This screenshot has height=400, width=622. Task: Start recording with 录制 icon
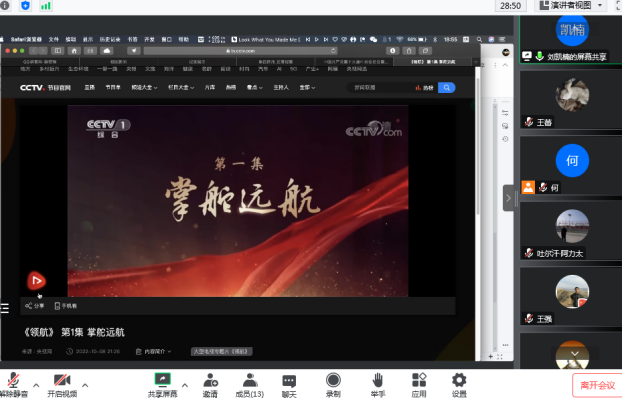[x=333, y=382]
